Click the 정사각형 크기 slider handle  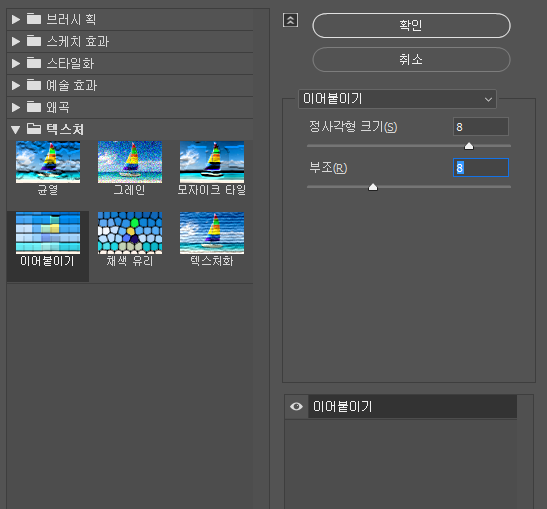tap(469, 146)
